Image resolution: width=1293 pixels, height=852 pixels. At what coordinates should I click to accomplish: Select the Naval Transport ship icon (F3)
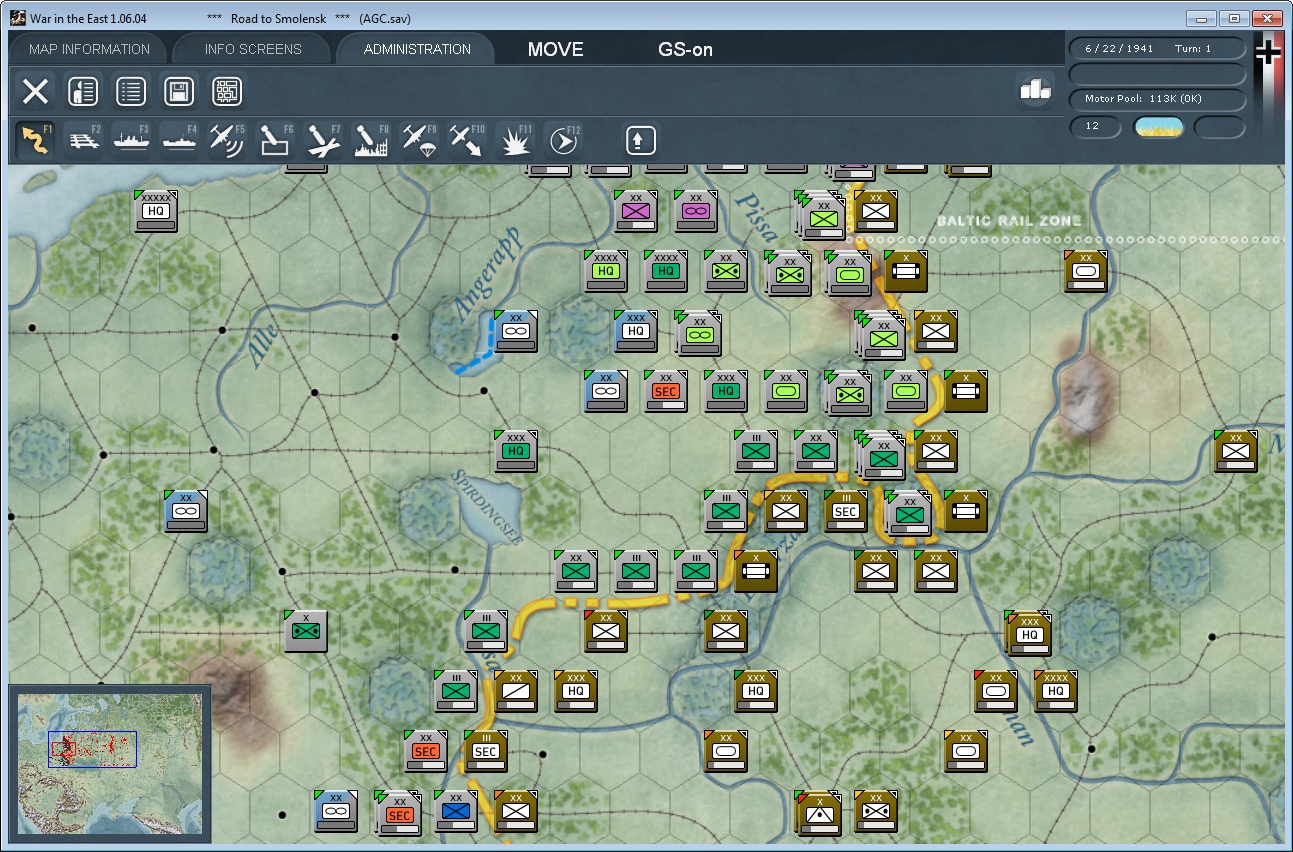click(131, 140)
